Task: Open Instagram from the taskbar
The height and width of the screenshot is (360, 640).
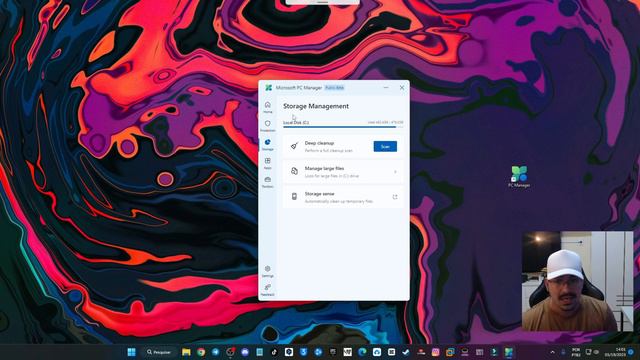Action: 436,352
